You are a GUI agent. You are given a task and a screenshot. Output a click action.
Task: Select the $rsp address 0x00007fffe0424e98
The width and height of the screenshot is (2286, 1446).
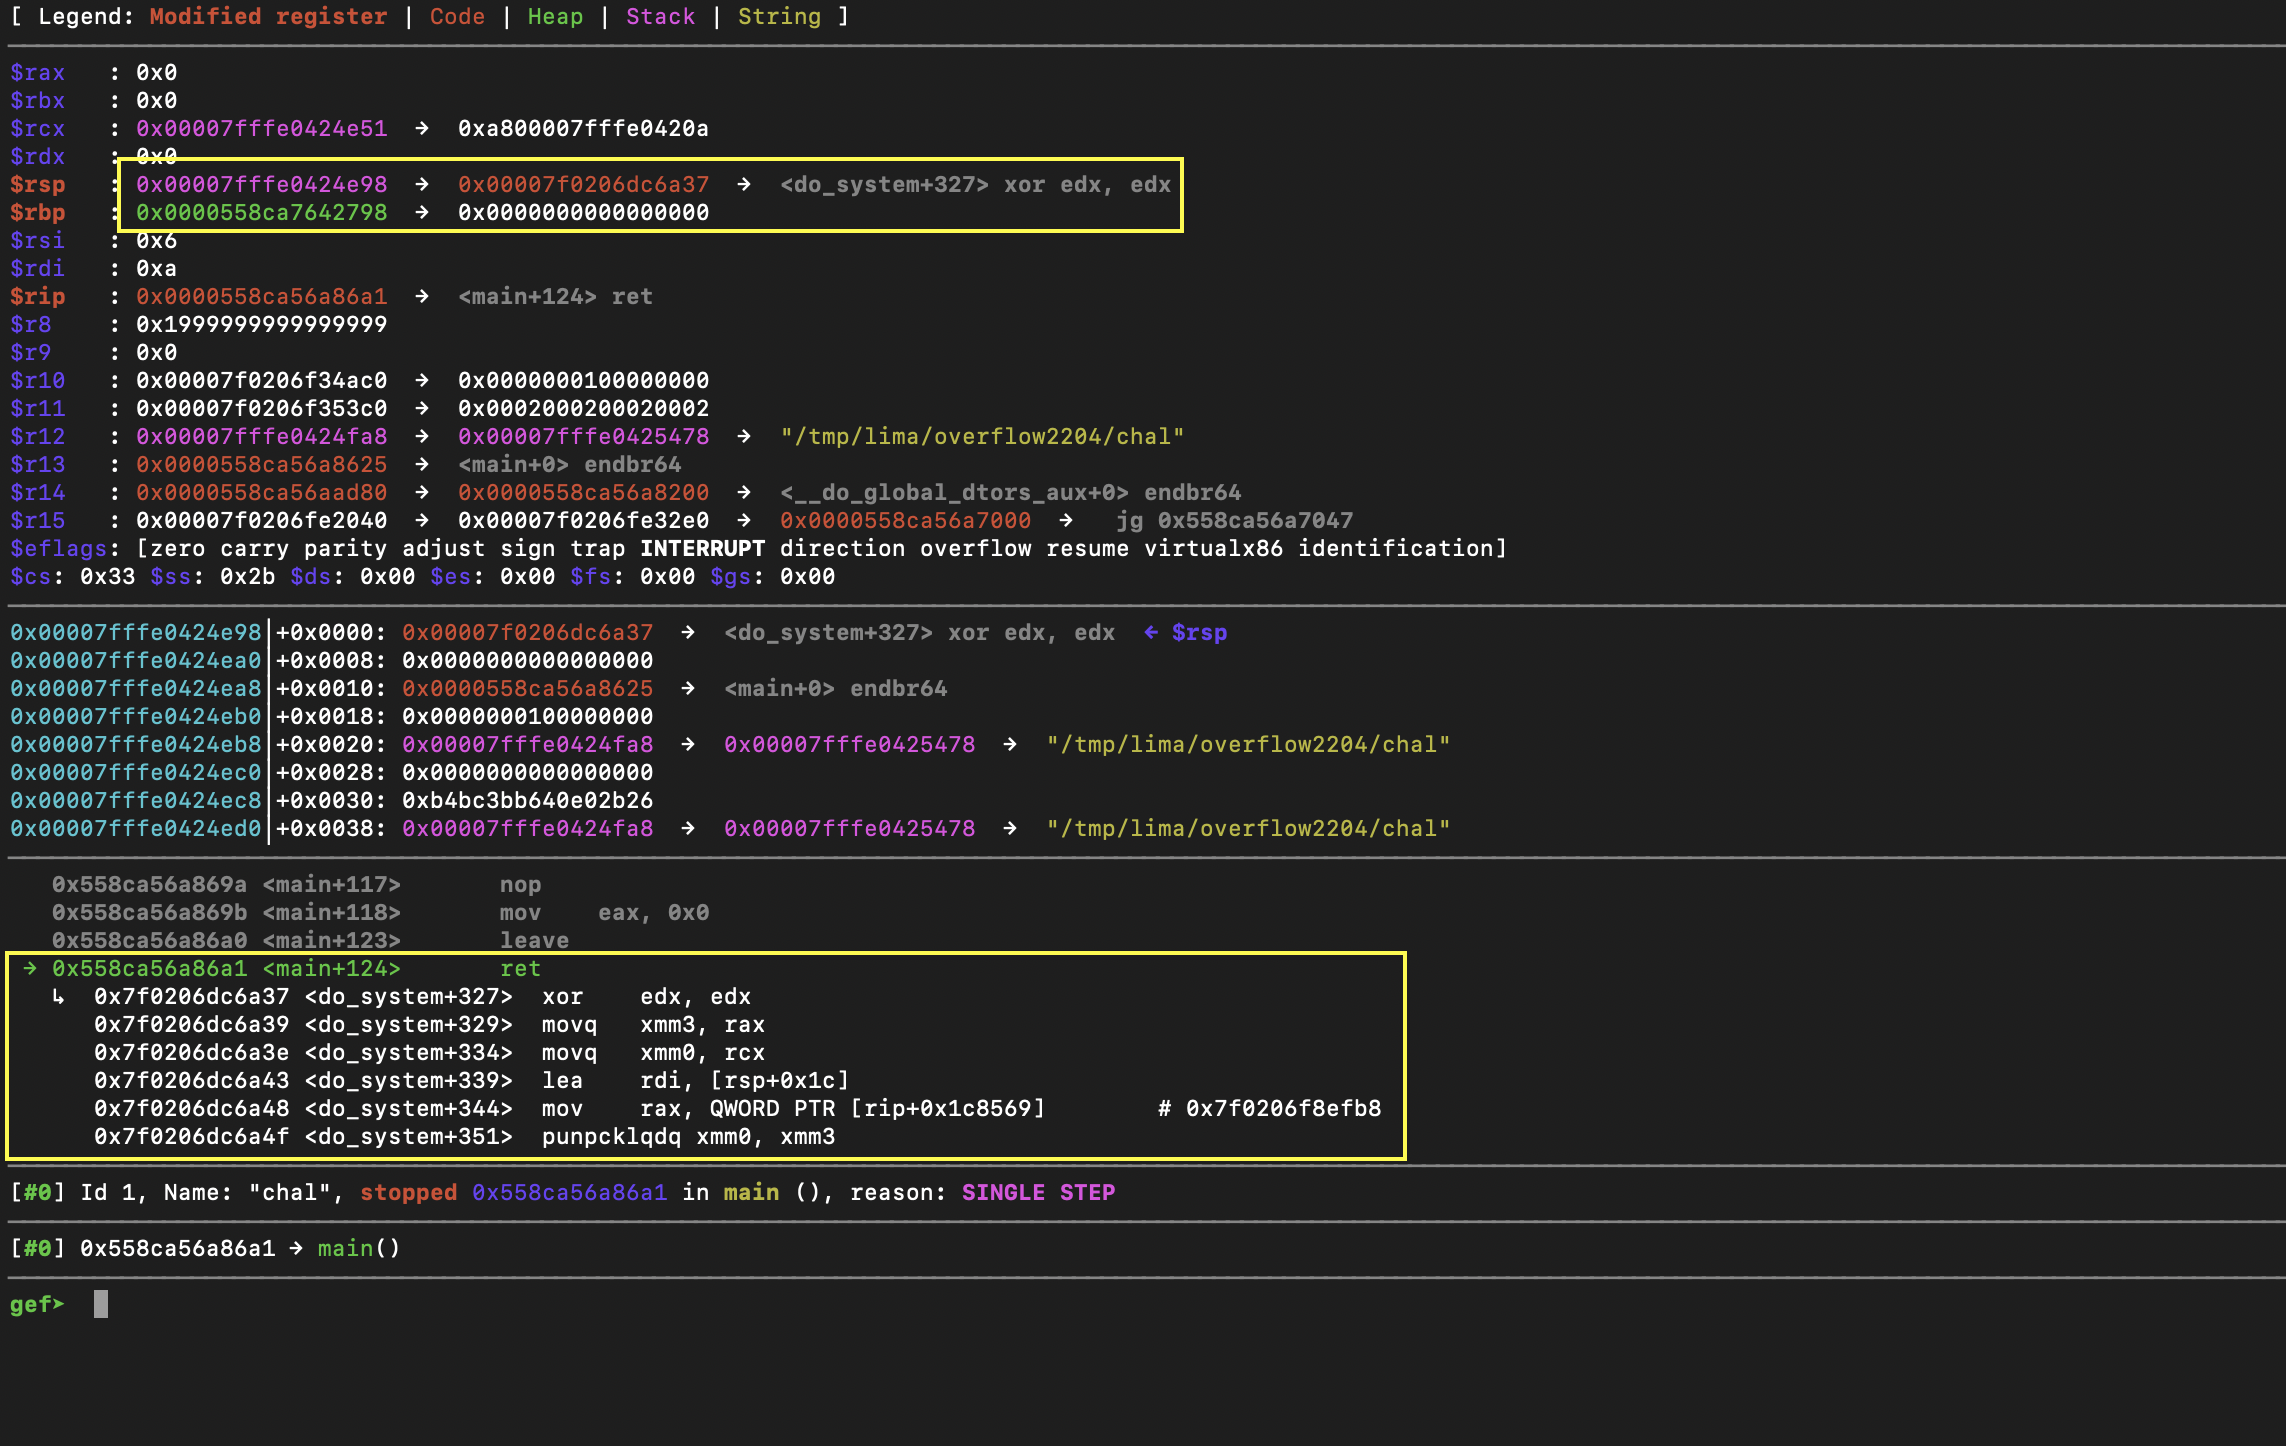pos(261,185)
